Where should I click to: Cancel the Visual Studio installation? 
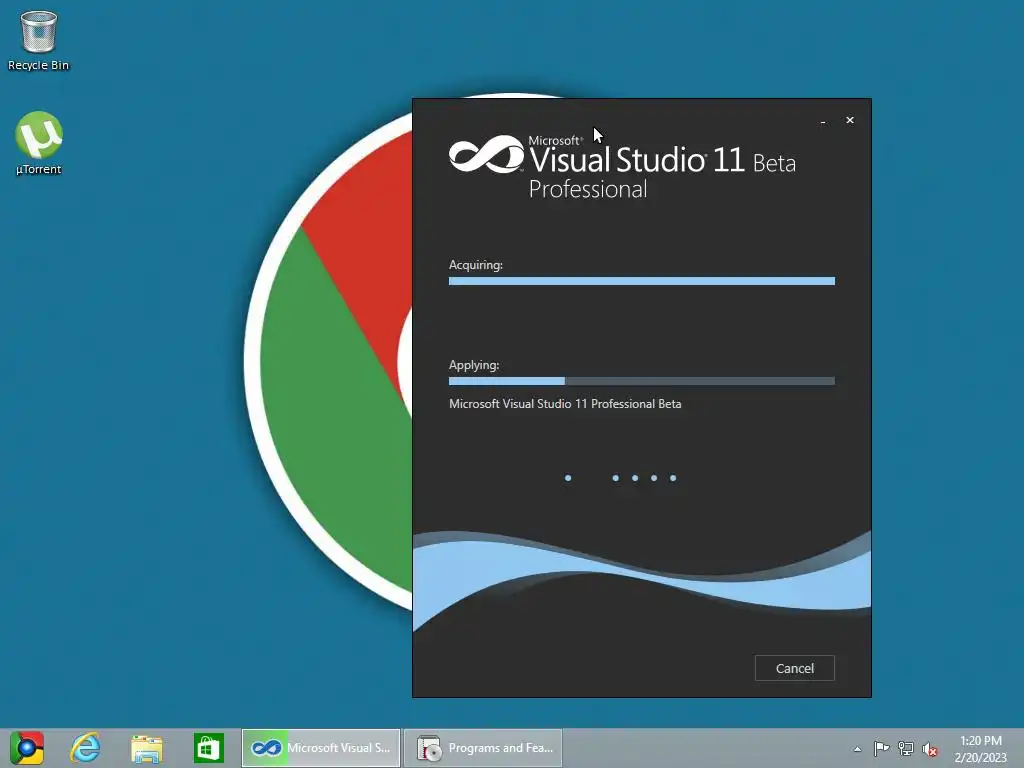pyautogui.click(x=795, y=668)
